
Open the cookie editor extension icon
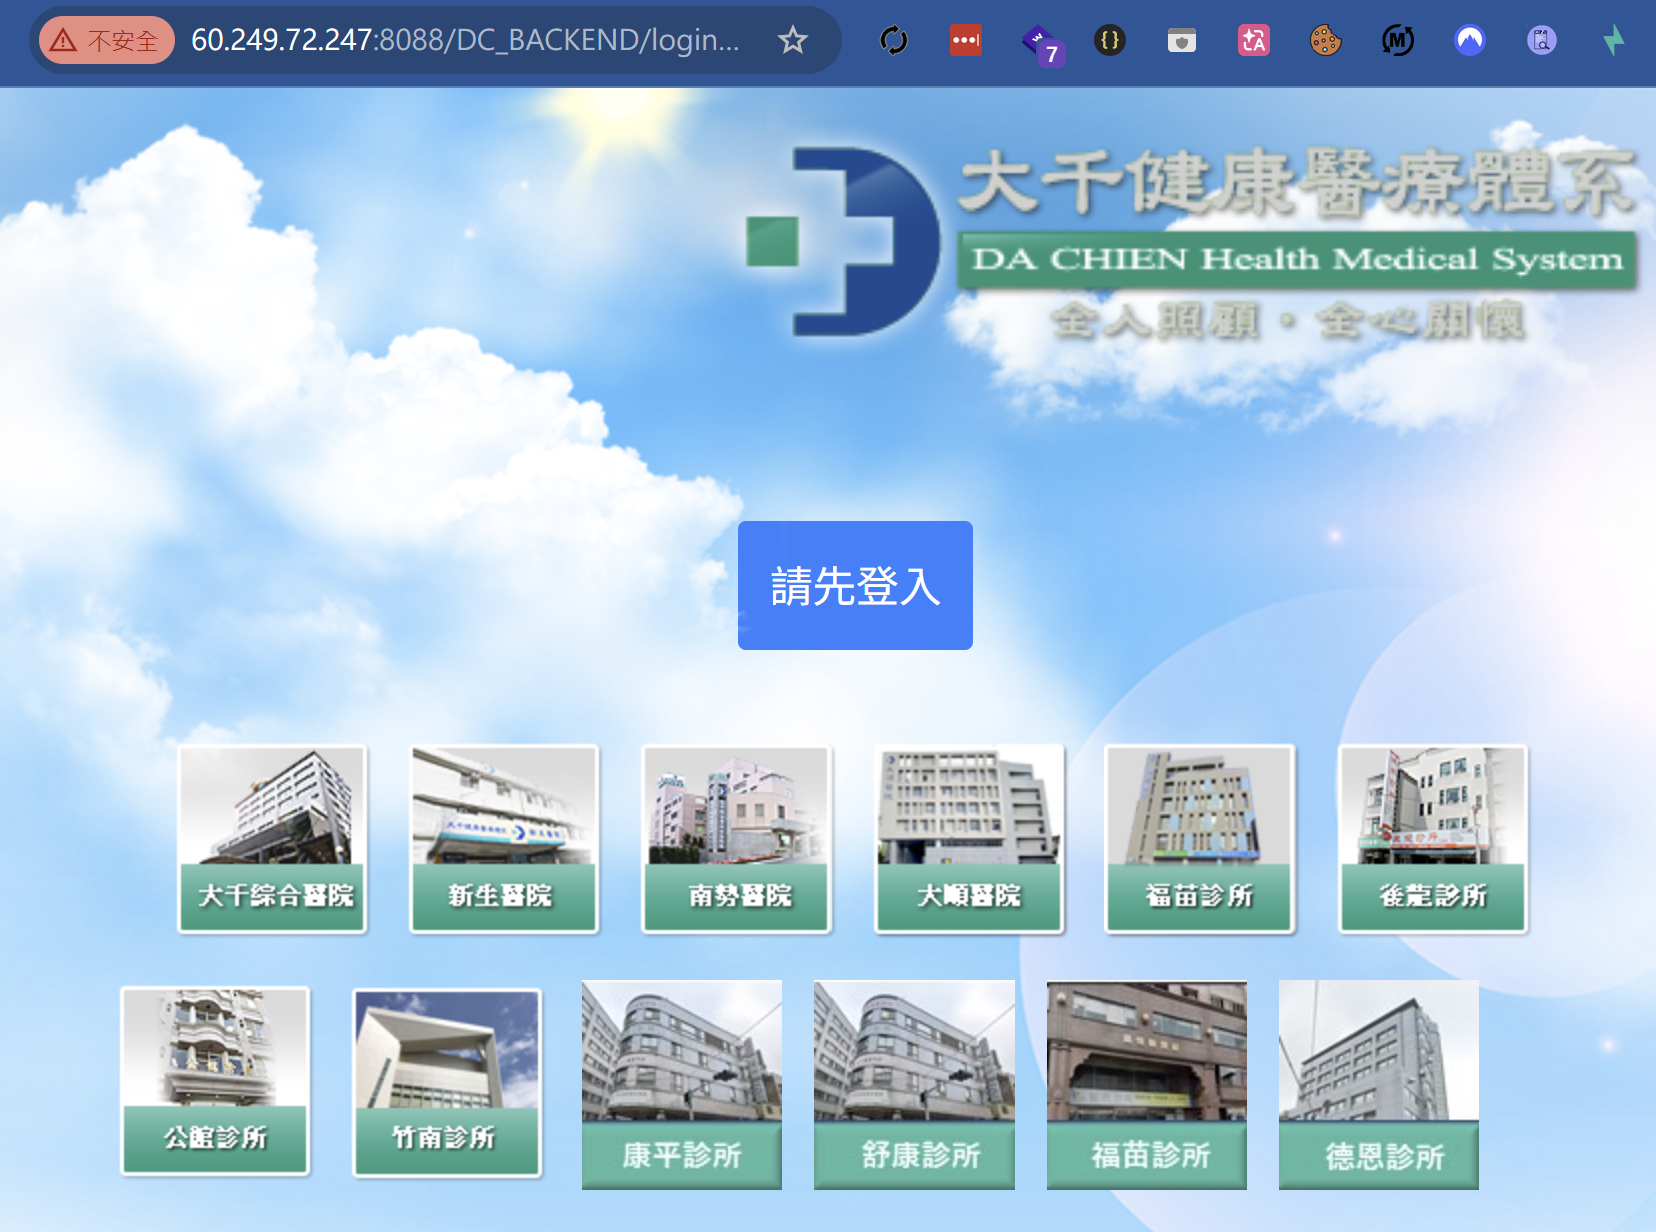point(1326,40)
